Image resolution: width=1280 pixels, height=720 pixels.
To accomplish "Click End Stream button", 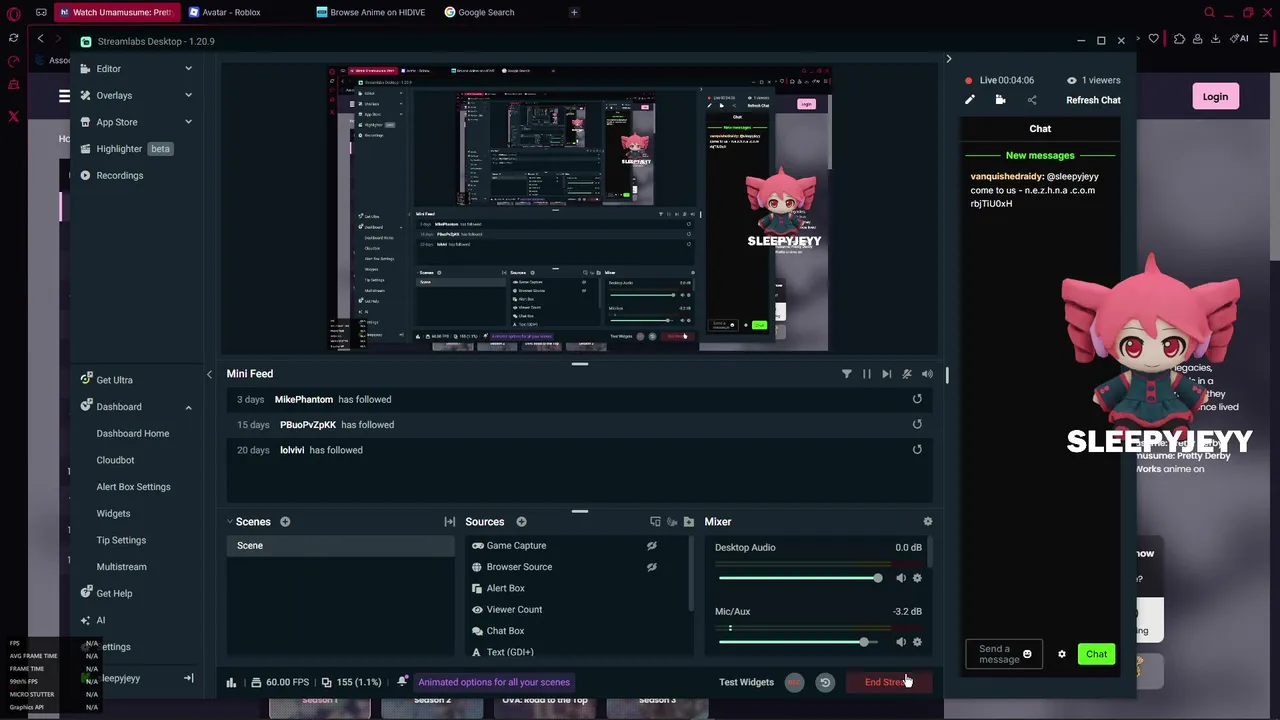I will 888,682.
